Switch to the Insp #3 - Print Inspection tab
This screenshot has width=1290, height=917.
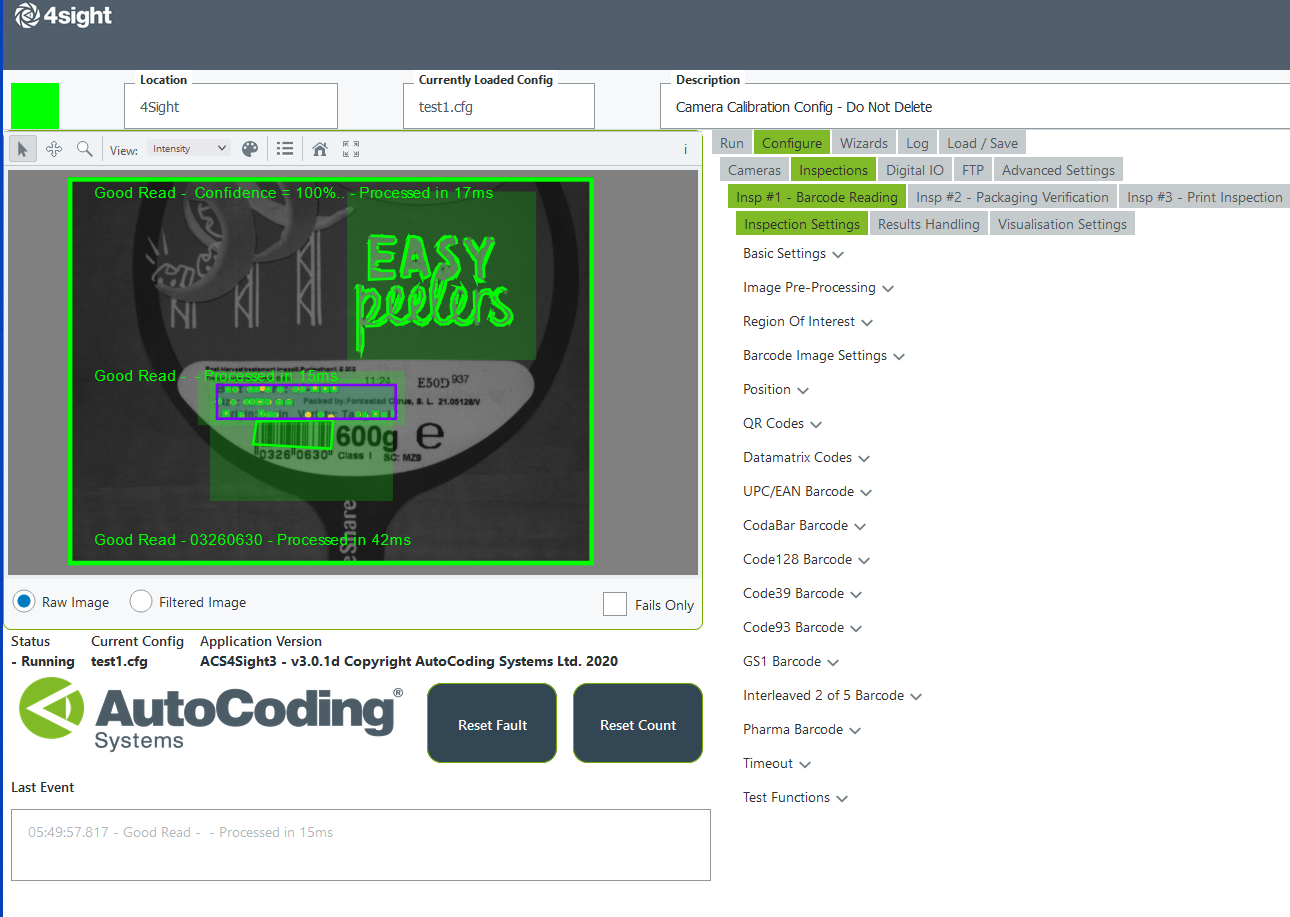pyautogui.click(x=1204, y=196)
